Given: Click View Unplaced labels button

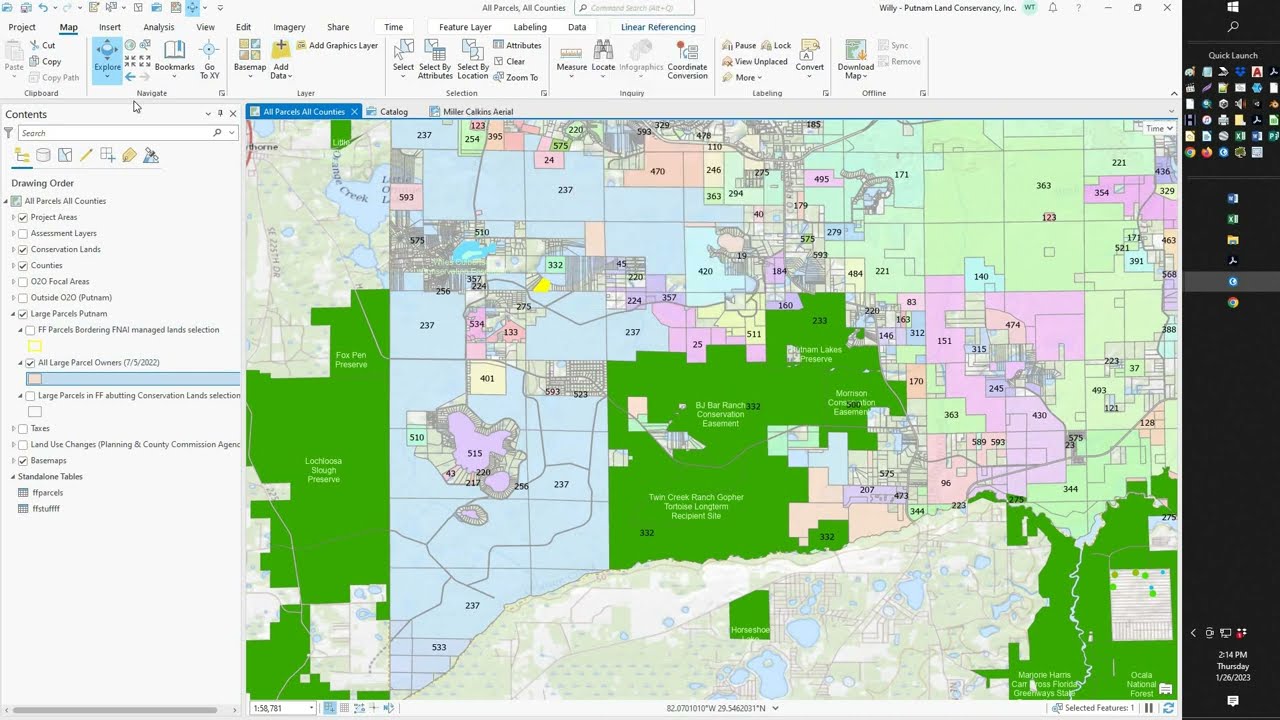Looking at the screenshot, I should [754, 61].
